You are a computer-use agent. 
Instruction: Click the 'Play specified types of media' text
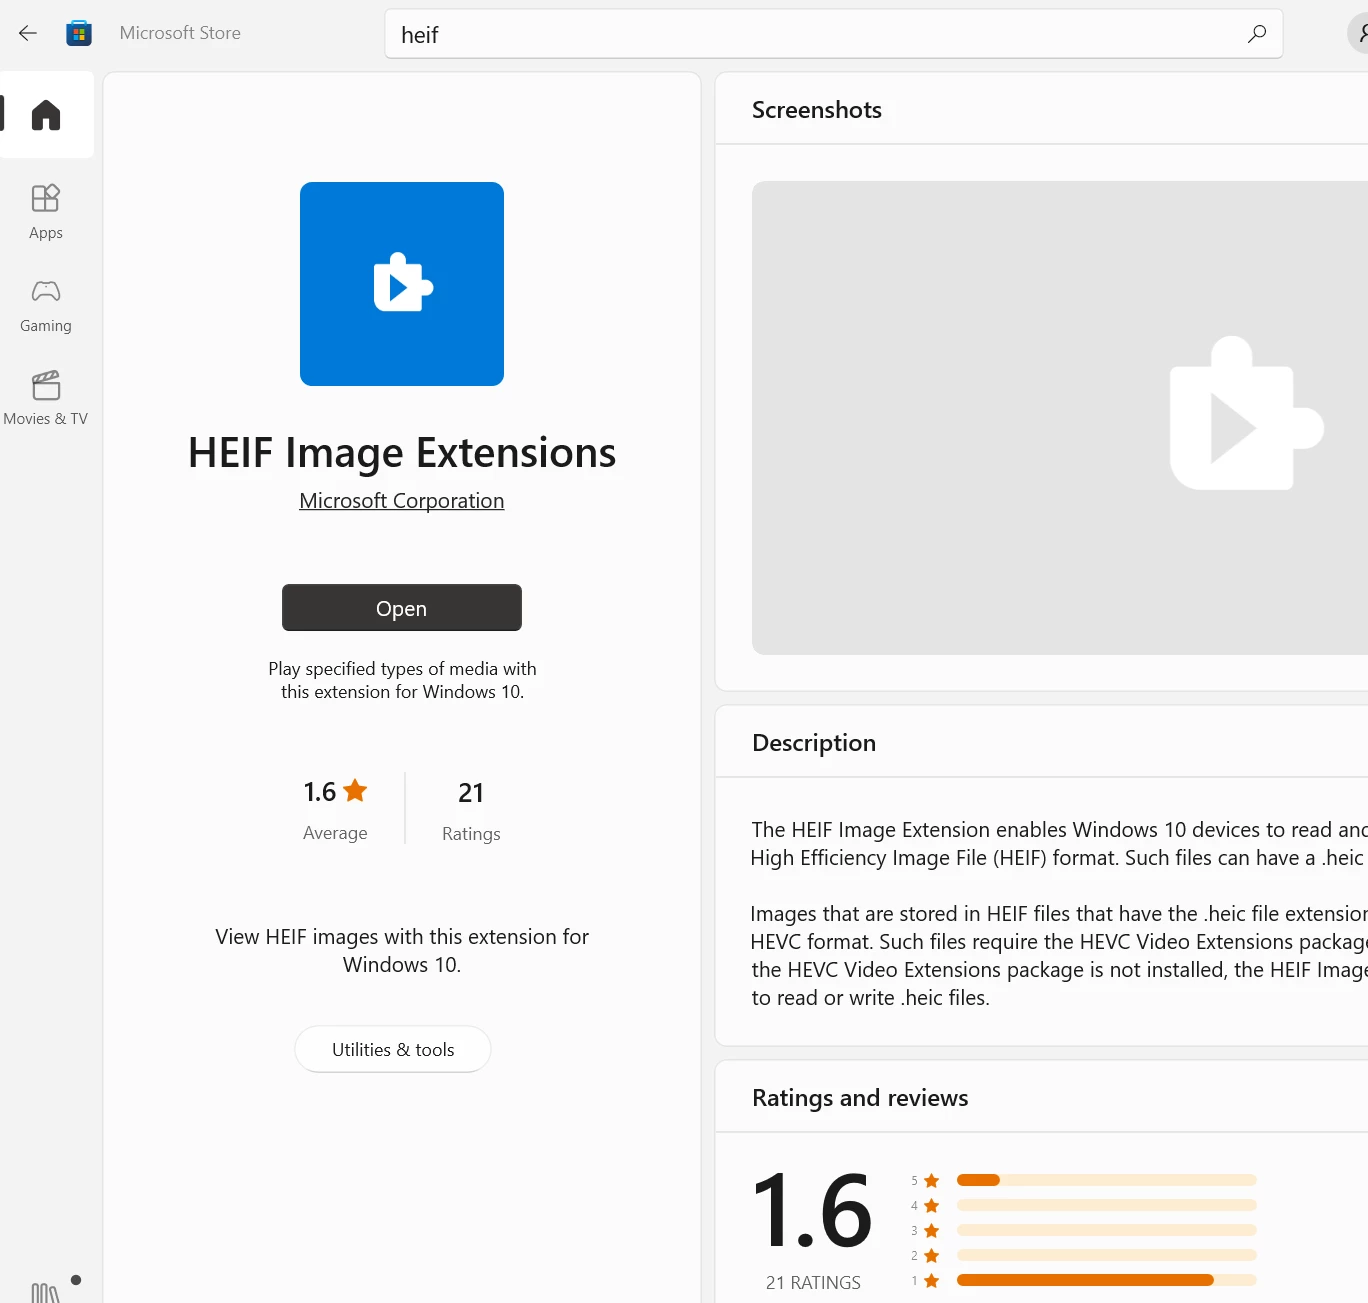[x=402, y=680]
